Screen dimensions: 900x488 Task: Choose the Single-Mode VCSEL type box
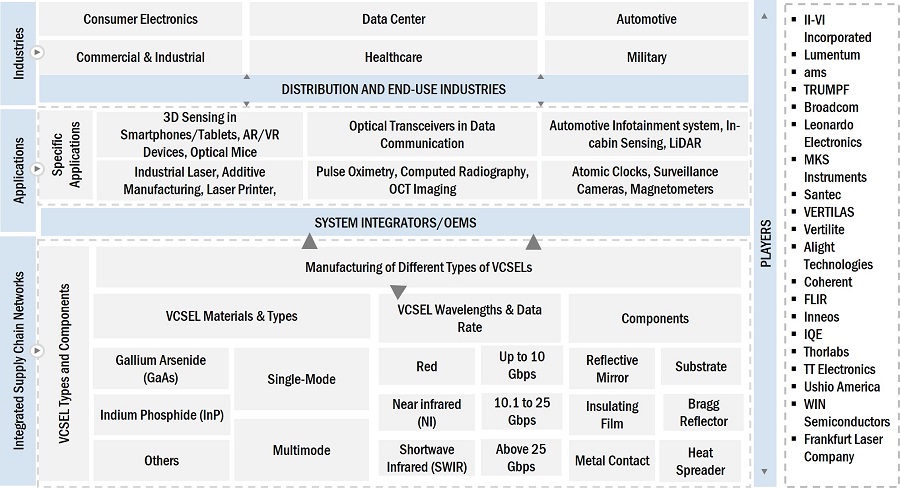click(302, 379)
